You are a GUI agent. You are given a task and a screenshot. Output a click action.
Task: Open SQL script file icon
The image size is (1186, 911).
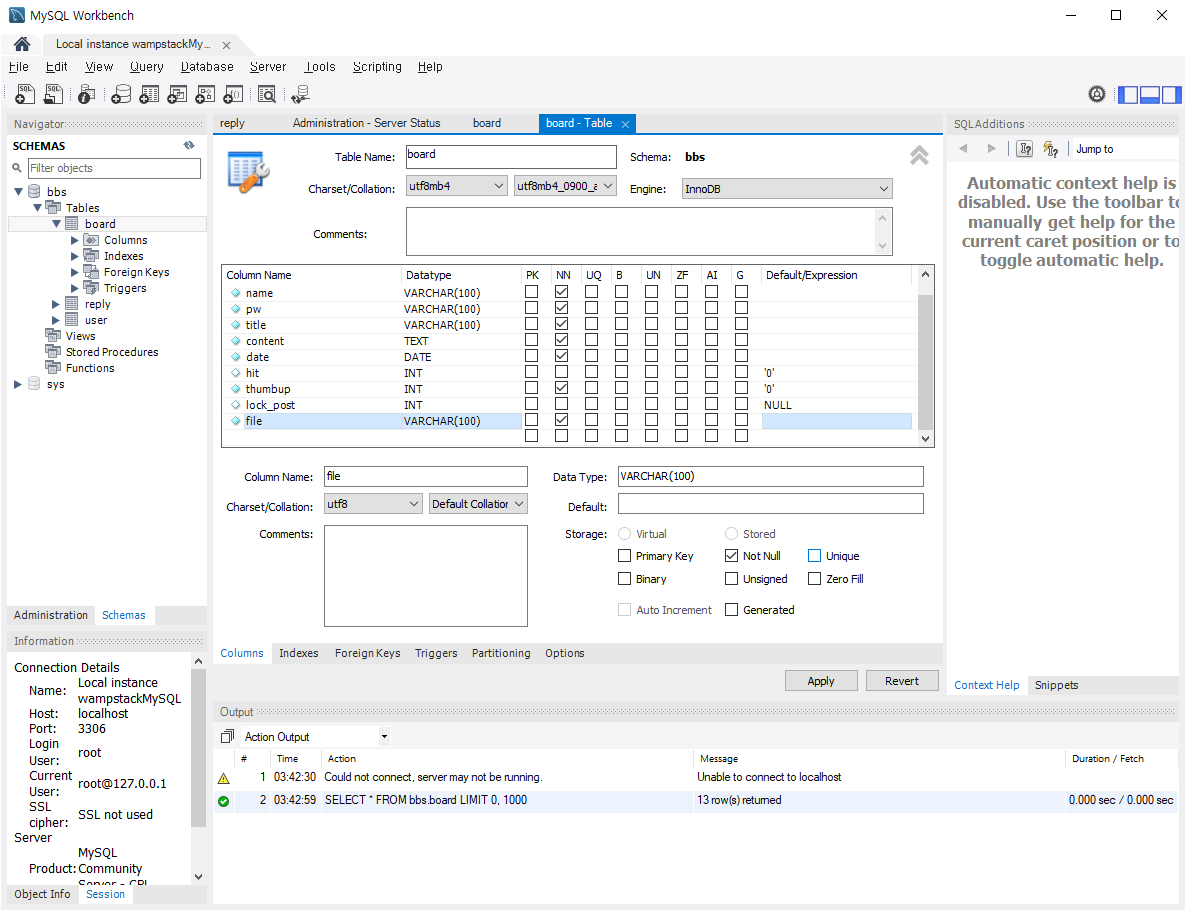[54, 94]
